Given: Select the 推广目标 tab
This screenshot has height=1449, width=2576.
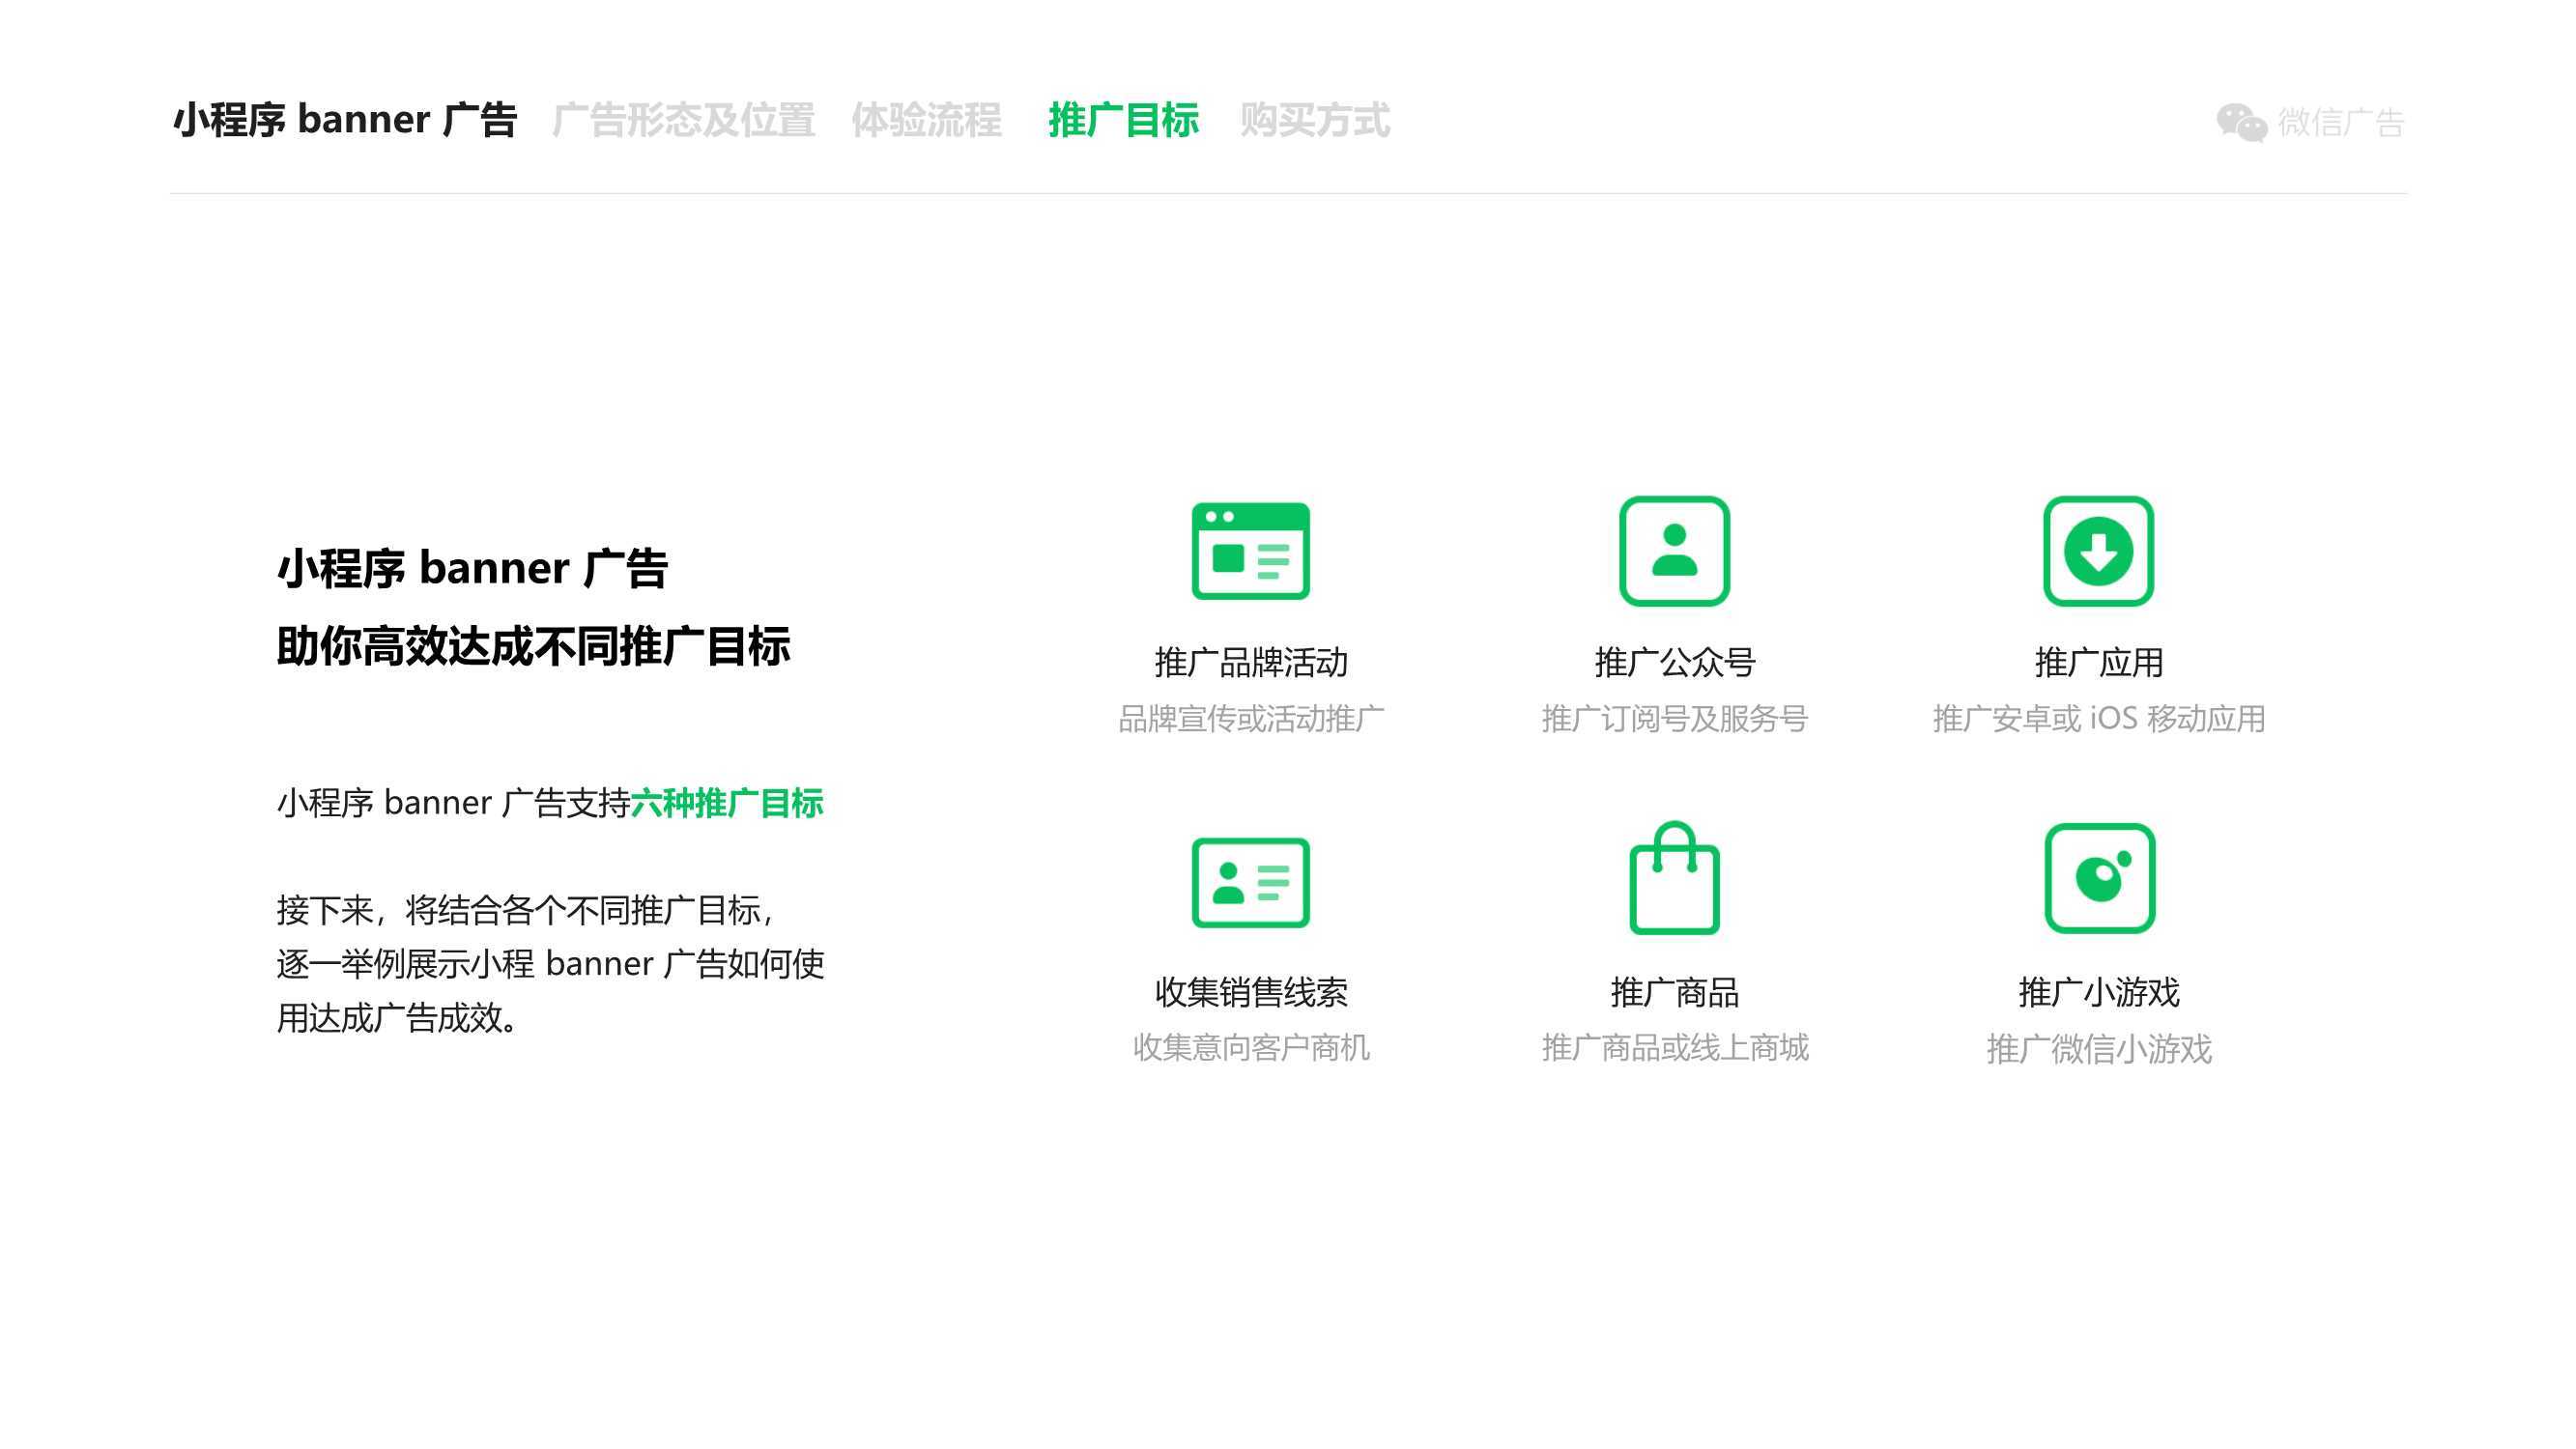Looking at the screenshot, I should click(x=1123, y=120).
